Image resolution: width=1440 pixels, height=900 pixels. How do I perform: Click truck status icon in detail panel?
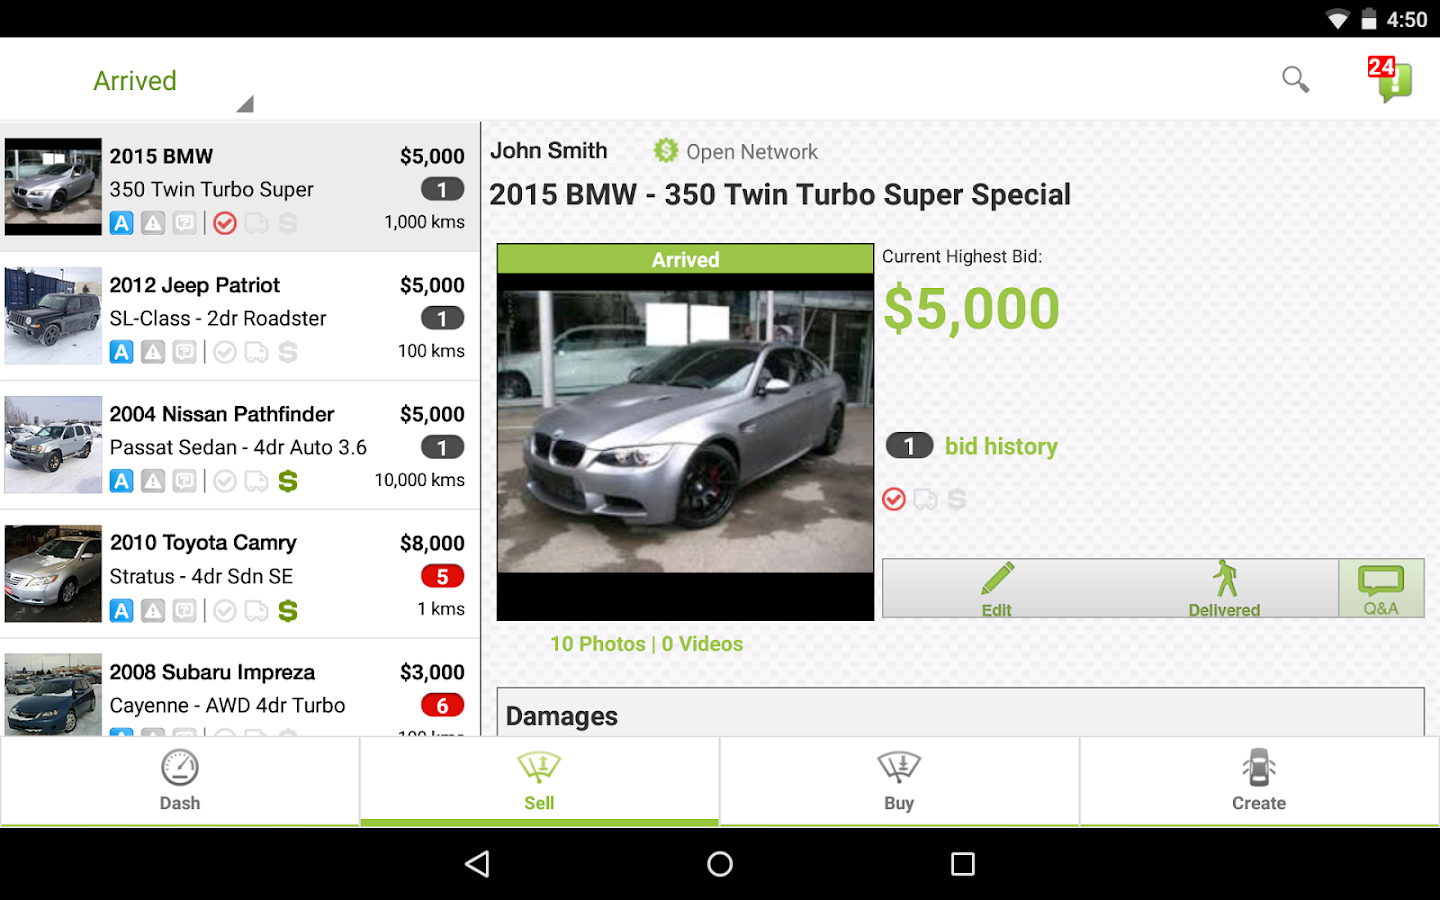click(926, 499)
